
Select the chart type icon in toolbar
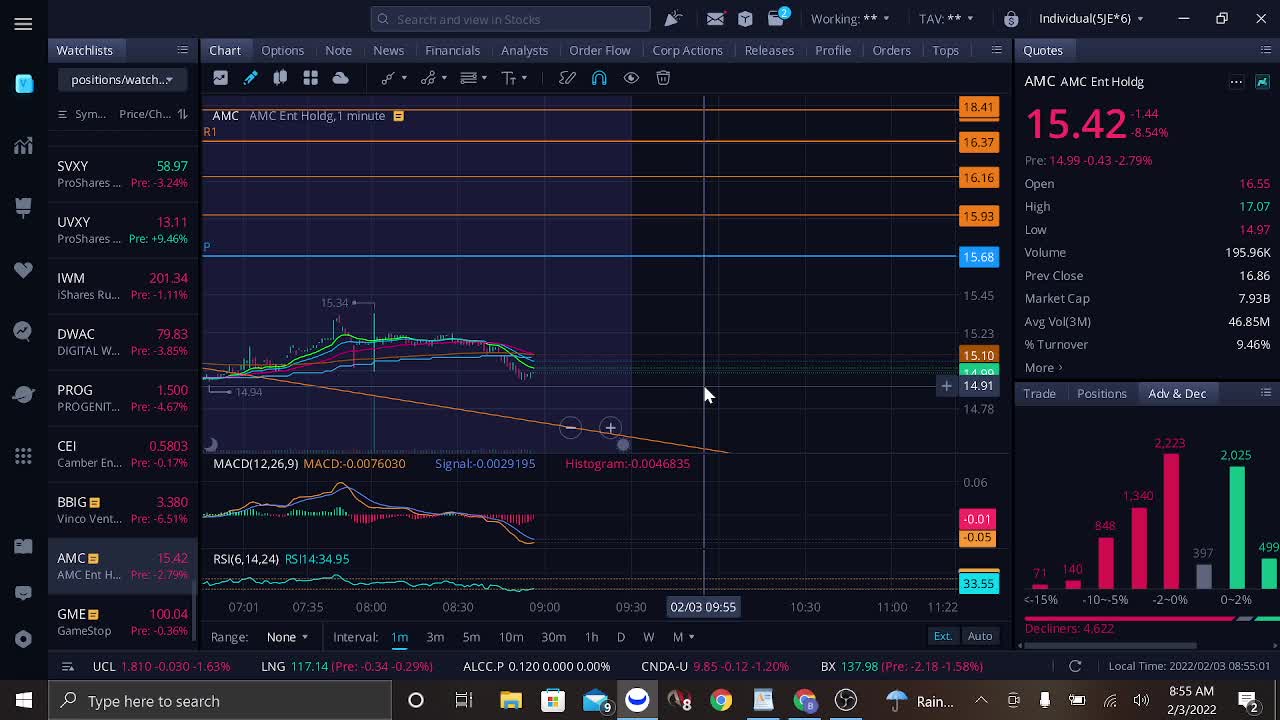[220, 78]
